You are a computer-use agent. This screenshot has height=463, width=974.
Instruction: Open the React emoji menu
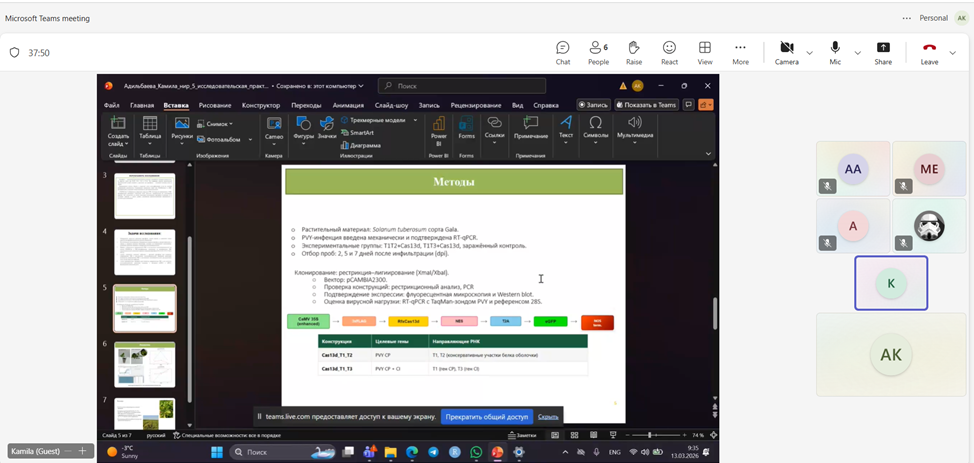click(669, 52)
